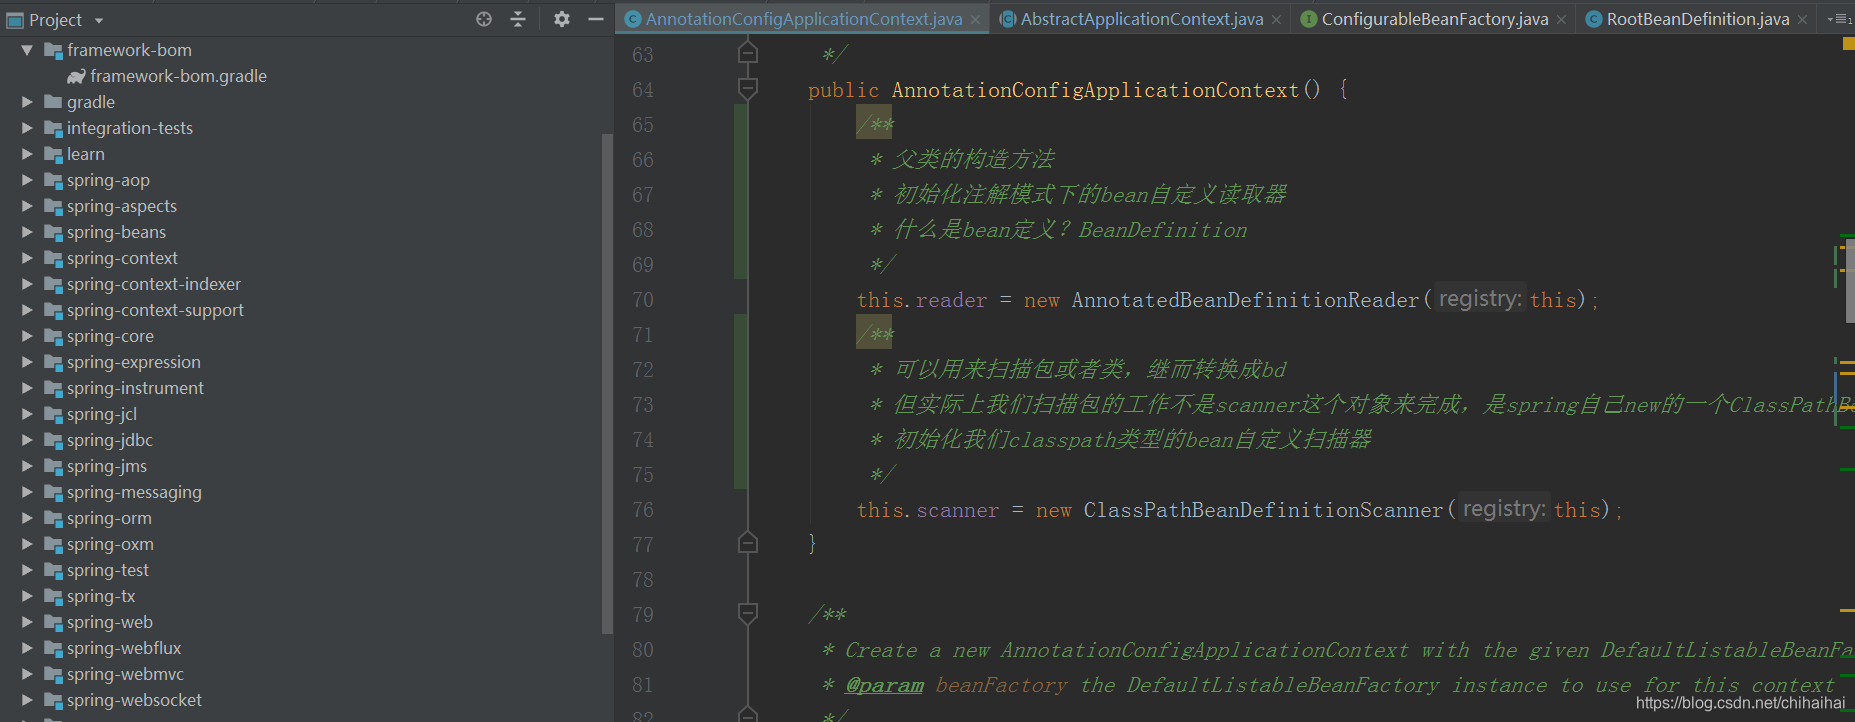Click the fold marker at line 63
The height and width of the screenshot is (722, 1855).
(747, 53)
